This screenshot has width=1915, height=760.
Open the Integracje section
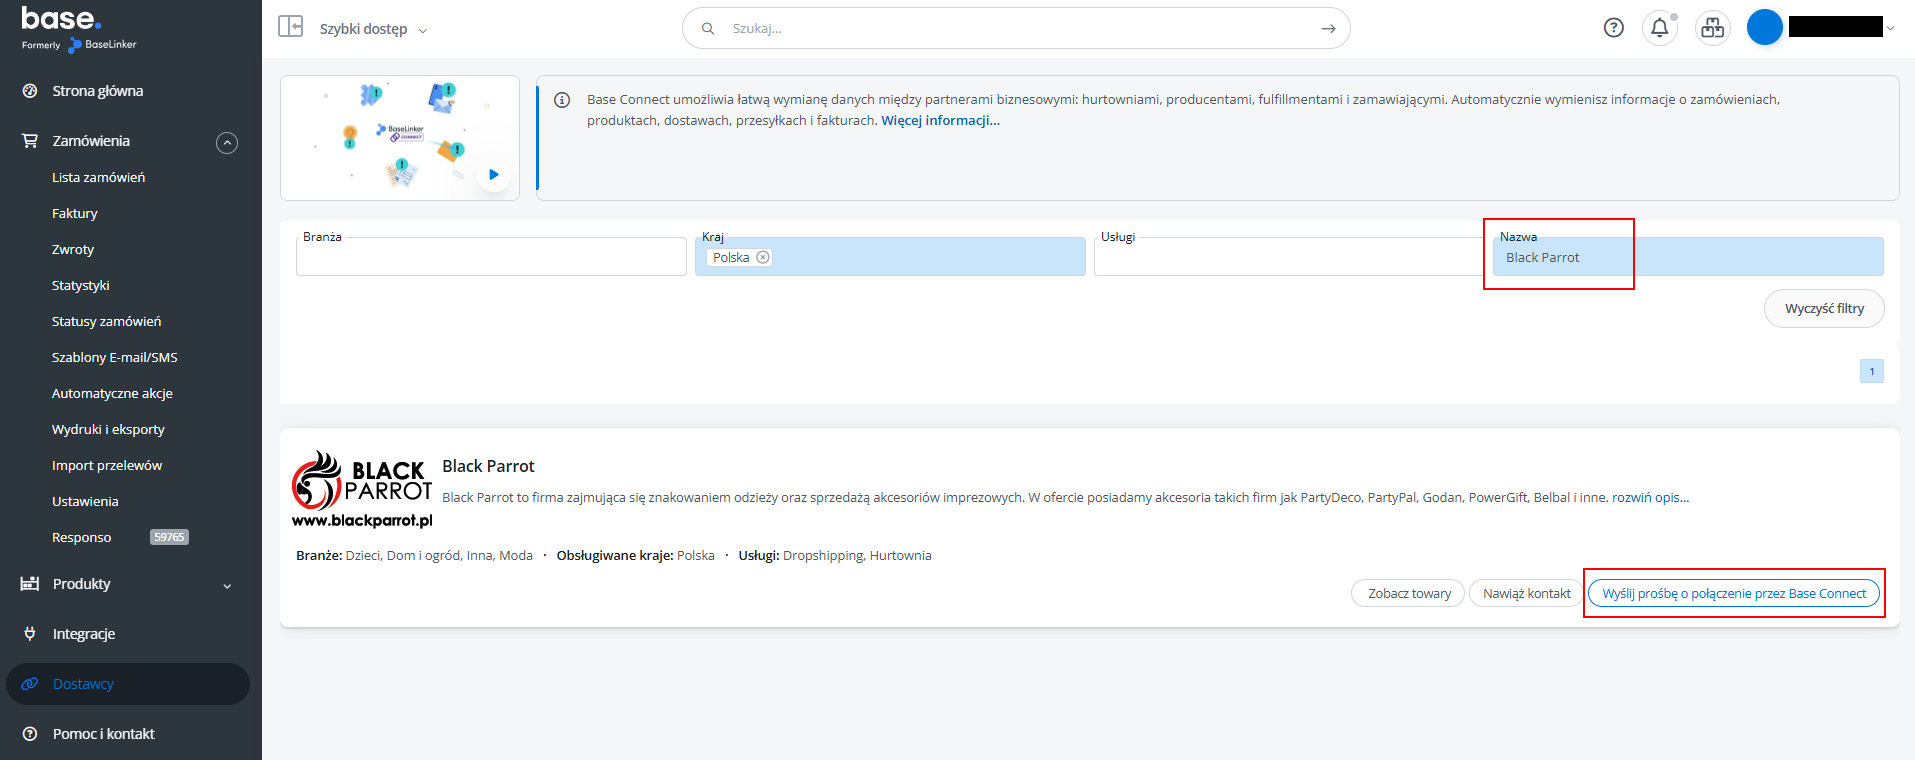(x=84, y=634)
